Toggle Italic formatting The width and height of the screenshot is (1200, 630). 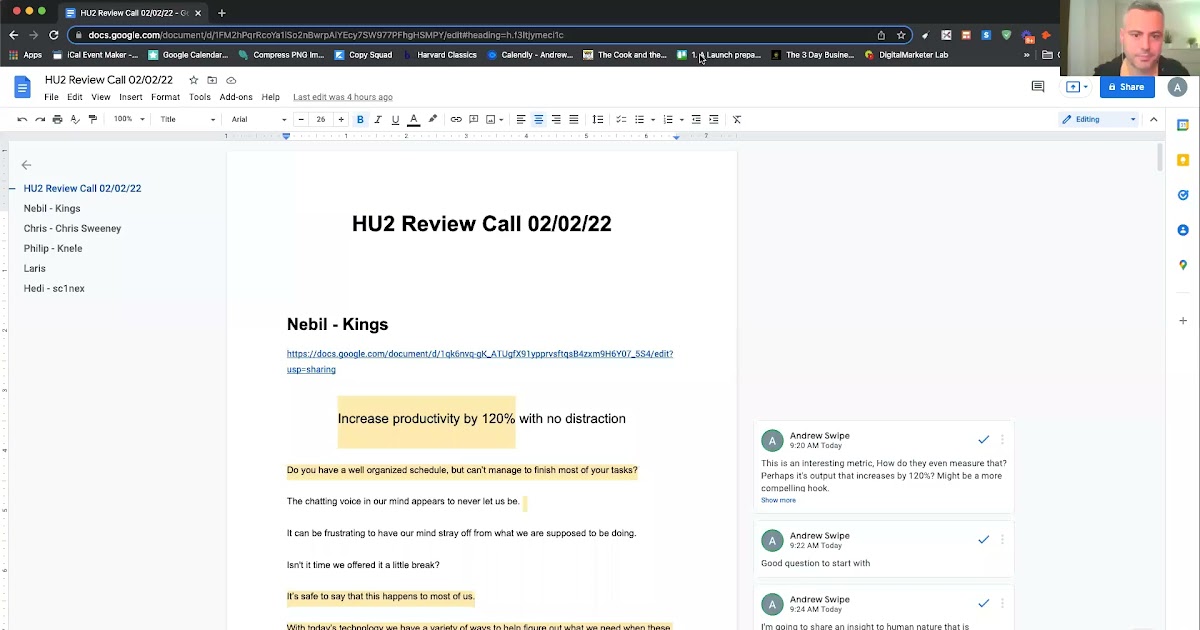[377, 119]
